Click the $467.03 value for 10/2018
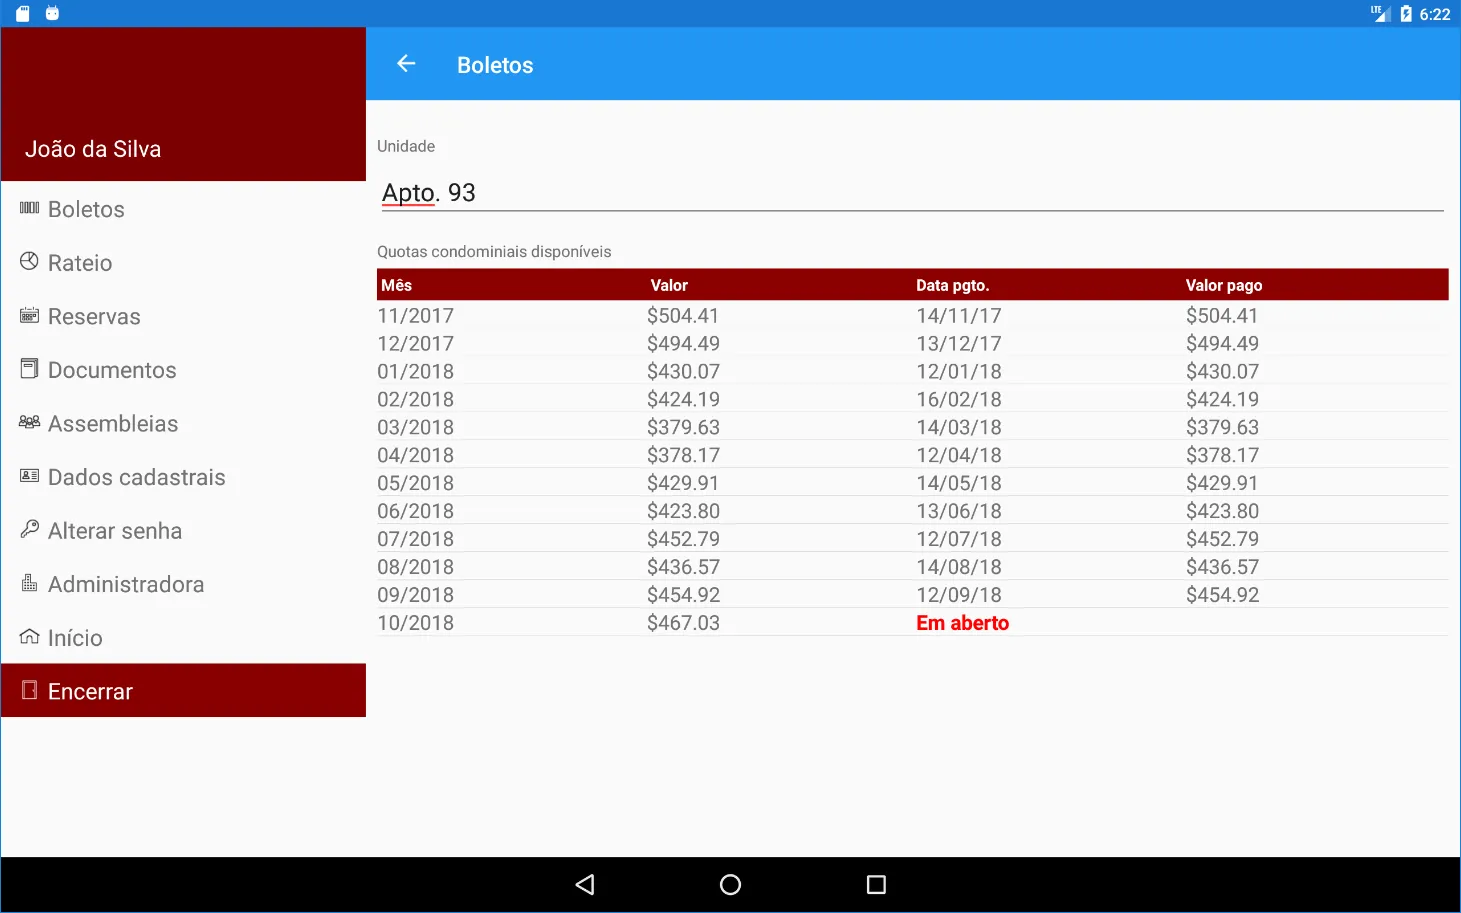The image size is (1461, 913). pos(683,623)
